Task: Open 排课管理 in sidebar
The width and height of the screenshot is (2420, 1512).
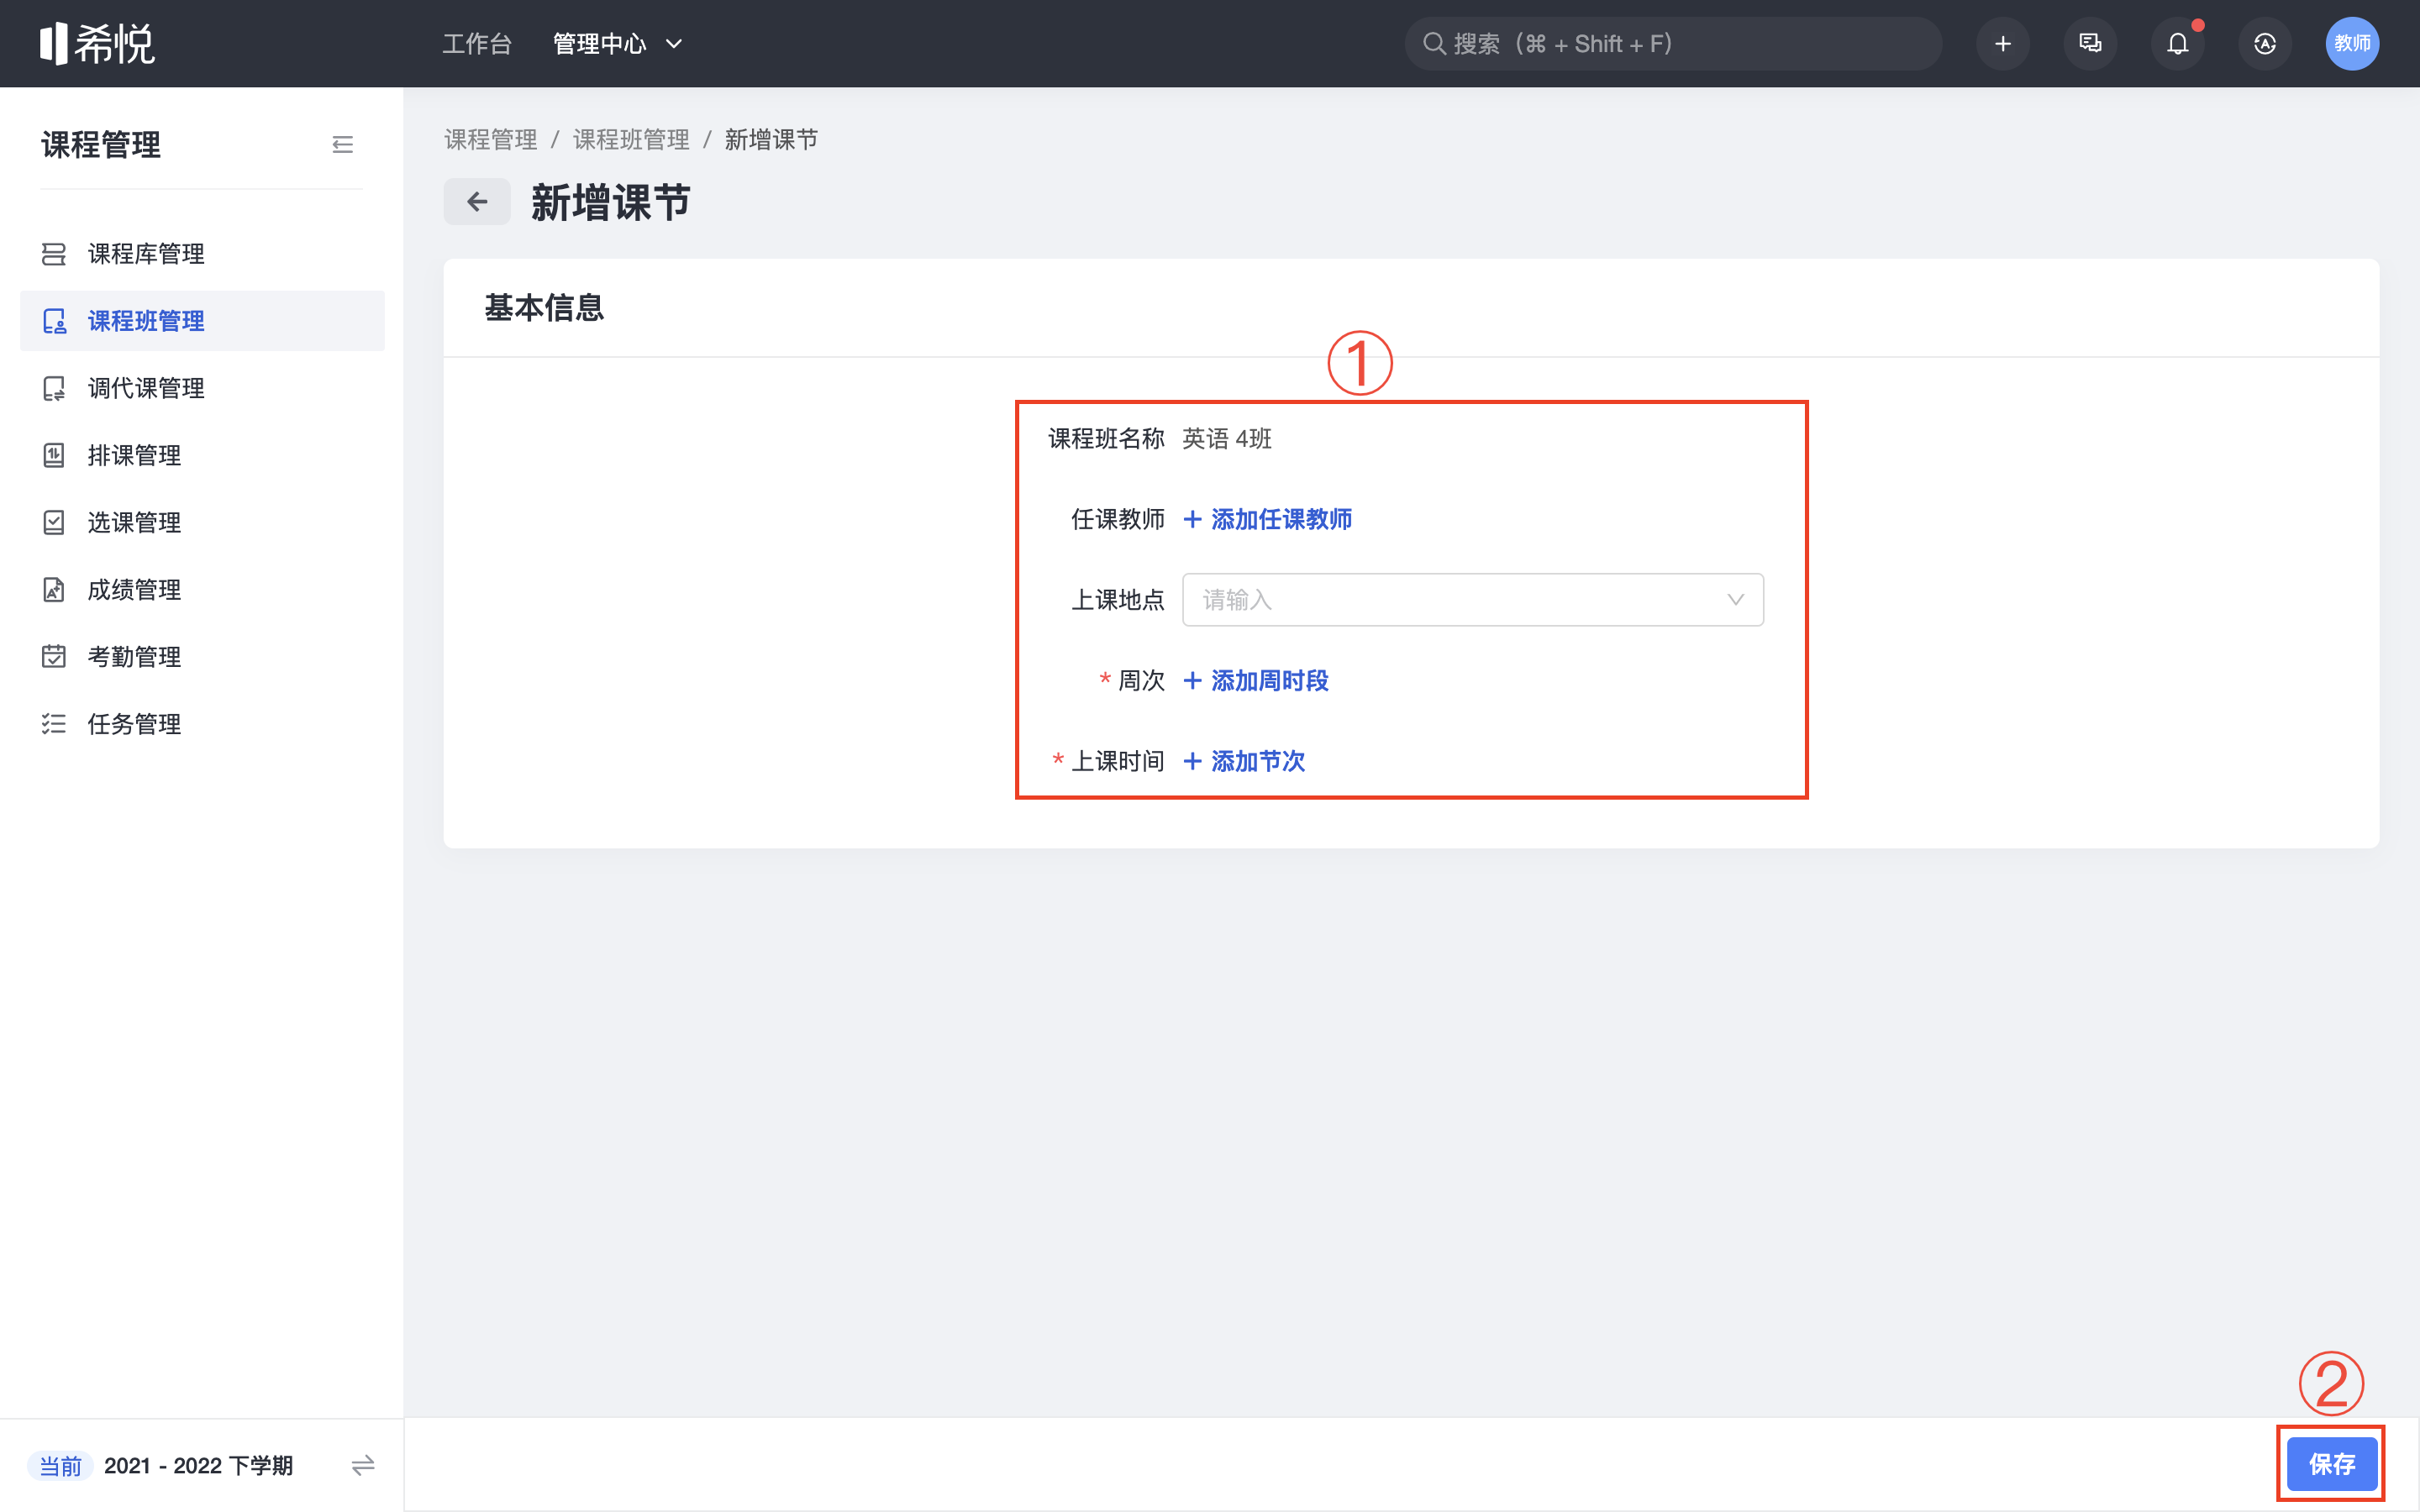Action: [x=202, y=455]
